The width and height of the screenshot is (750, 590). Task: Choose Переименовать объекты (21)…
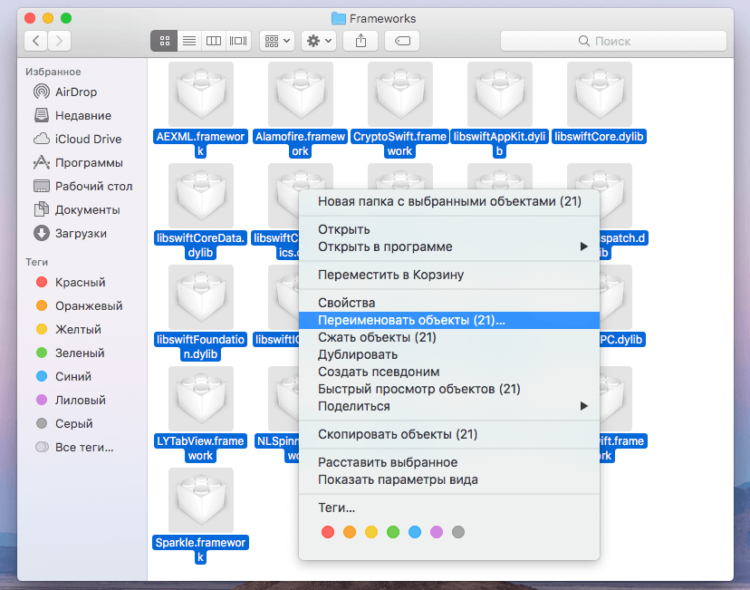coord(449,320)
